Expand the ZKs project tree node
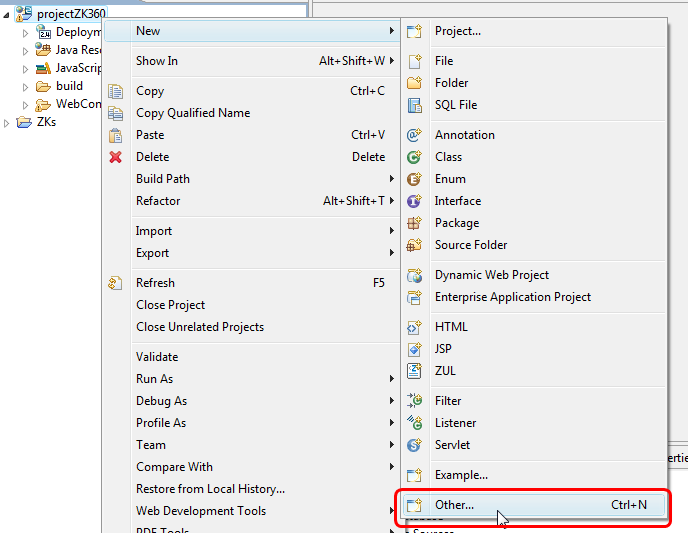 [x=8, y=123]
